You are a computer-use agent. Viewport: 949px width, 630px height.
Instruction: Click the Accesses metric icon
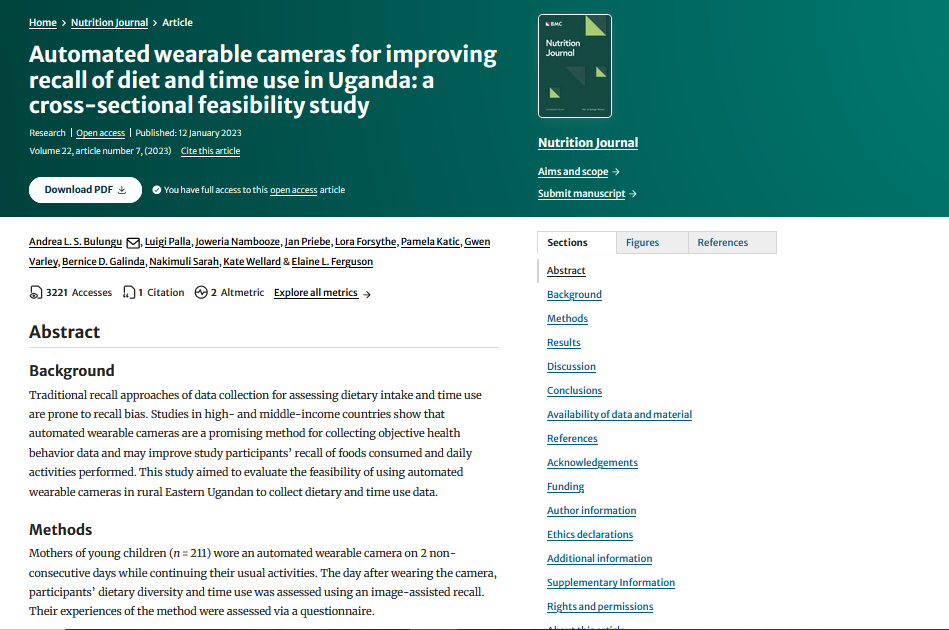[x=37, y=293]
